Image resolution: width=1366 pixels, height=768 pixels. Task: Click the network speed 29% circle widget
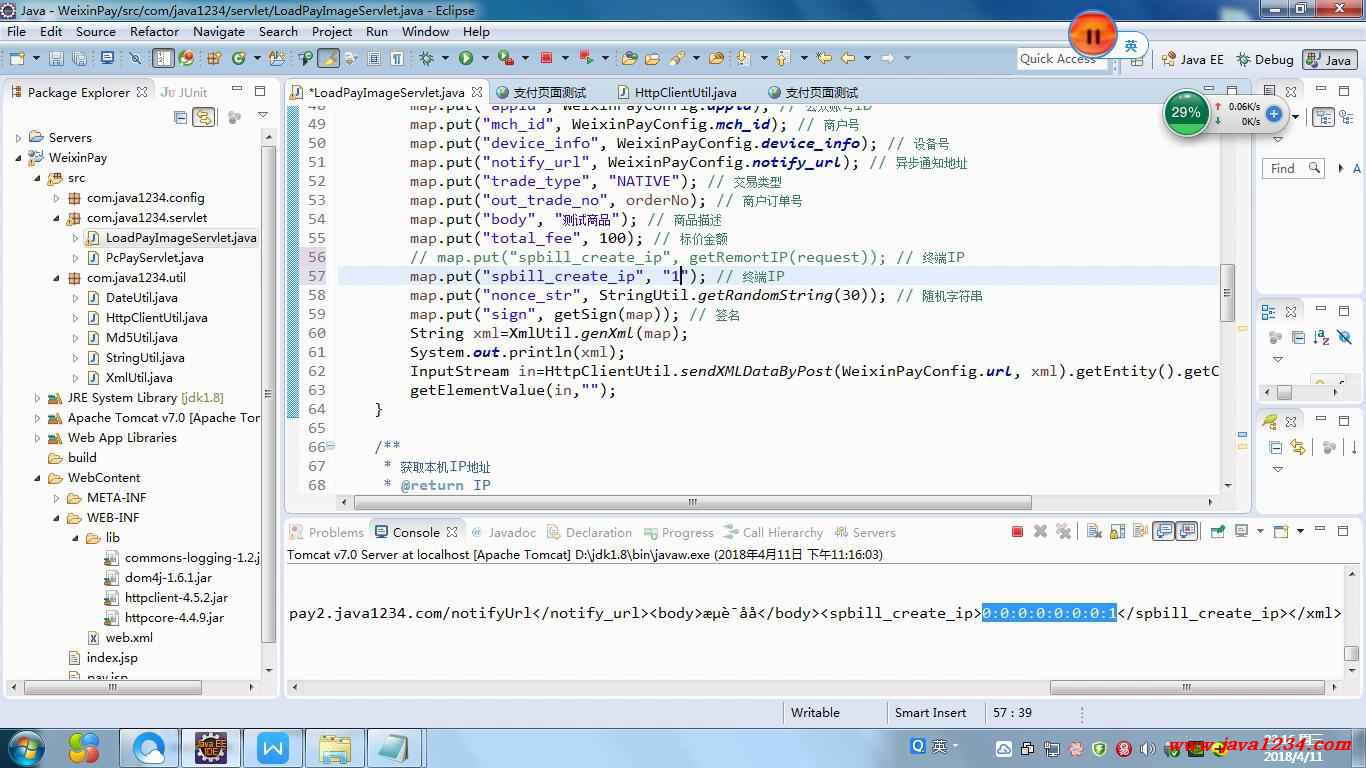click(1186, 113)
